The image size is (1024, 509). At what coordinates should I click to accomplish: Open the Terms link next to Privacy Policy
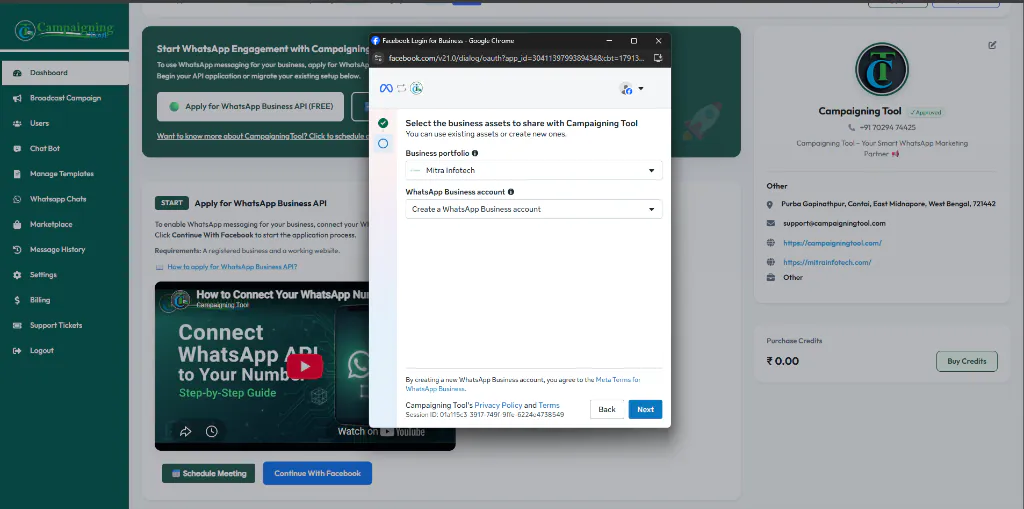click(x=549, y=405)
